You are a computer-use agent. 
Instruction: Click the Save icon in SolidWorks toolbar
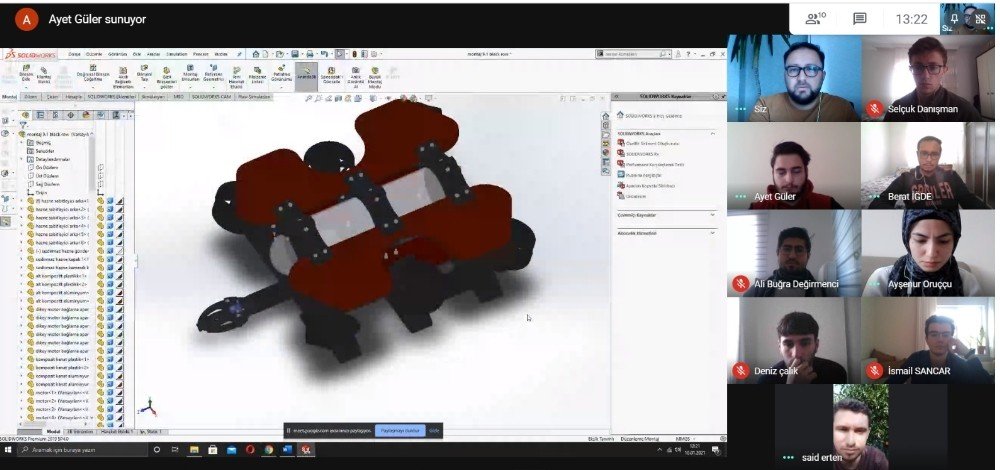coord(295,54)
